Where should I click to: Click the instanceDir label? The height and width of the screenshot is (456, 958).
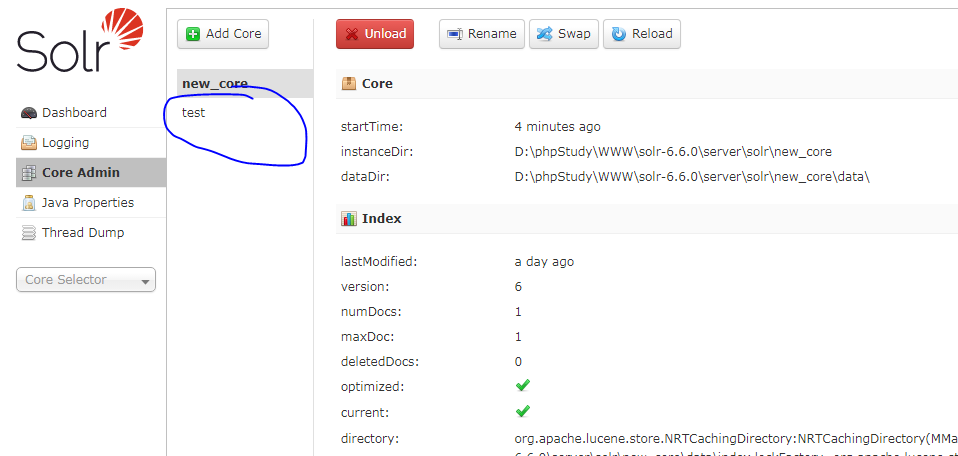click(x=377, y=152)
